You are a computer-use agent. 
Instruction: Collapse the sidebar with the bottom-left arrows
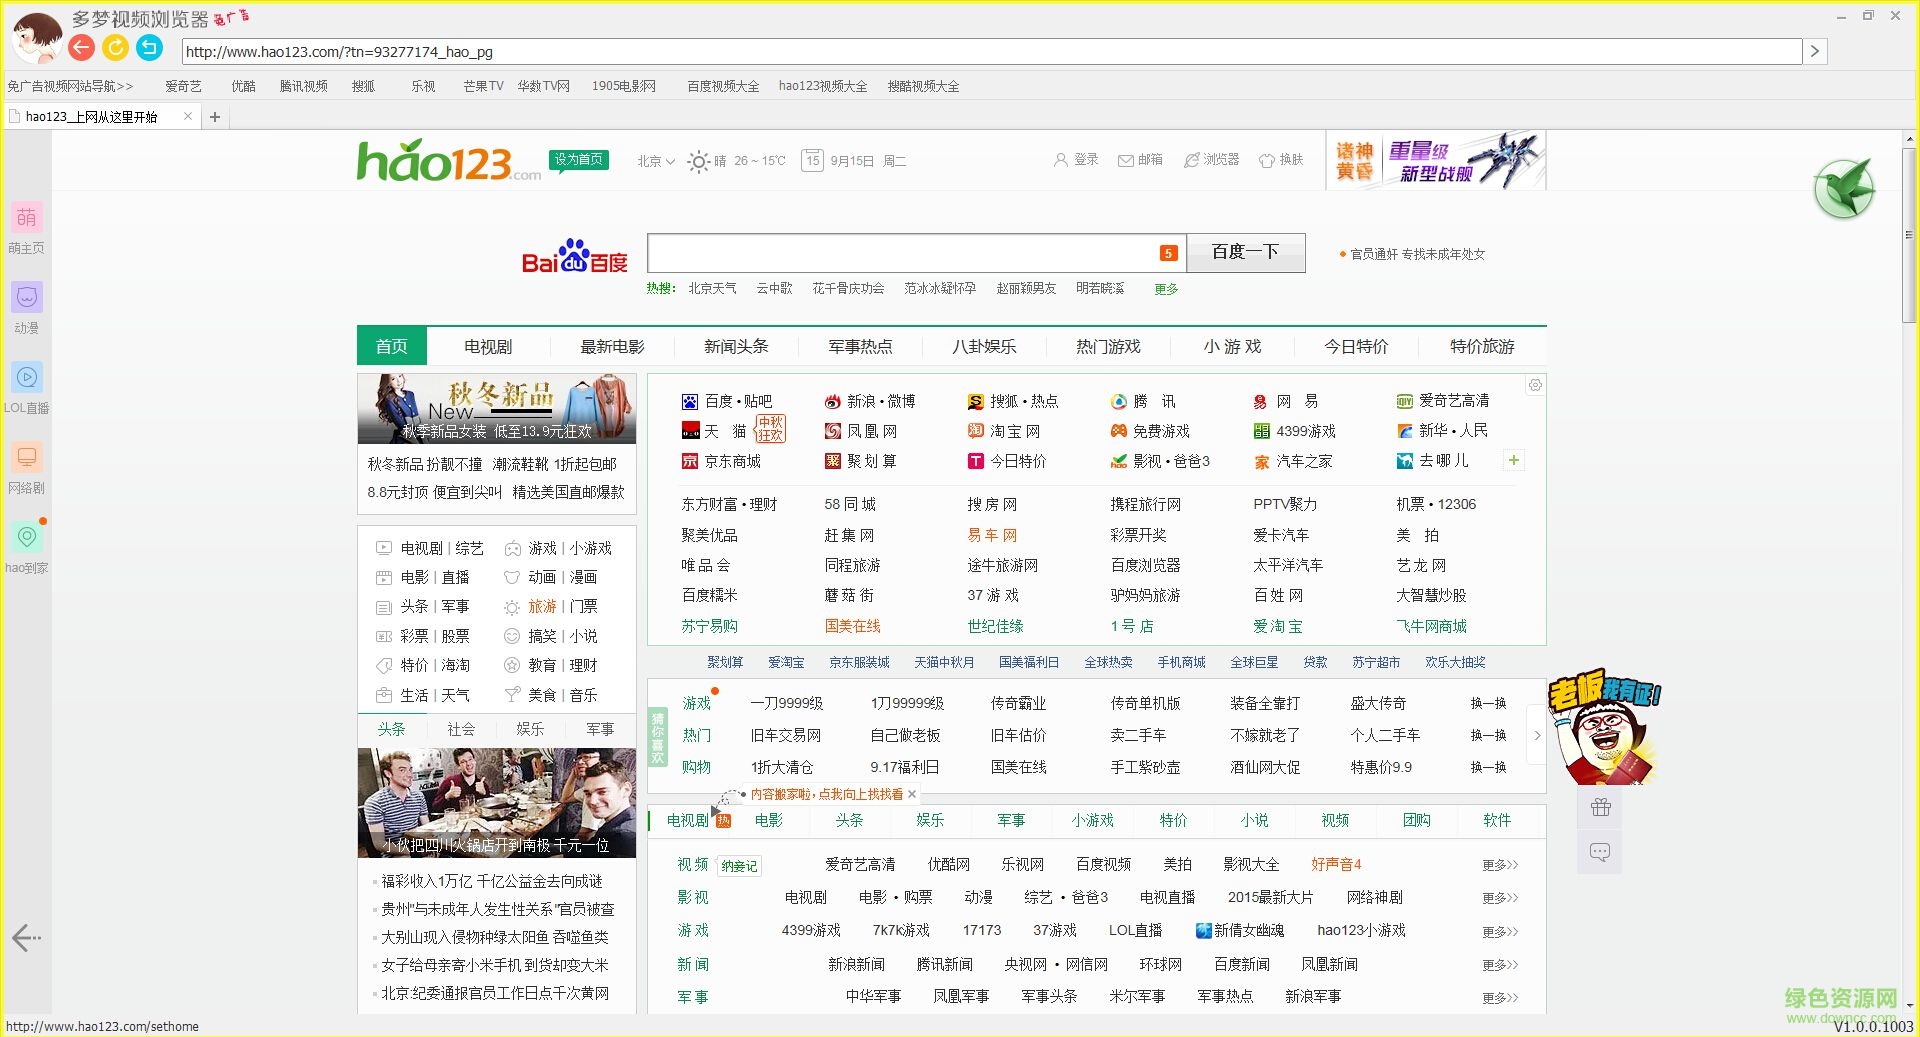click(x=26, y=938)
